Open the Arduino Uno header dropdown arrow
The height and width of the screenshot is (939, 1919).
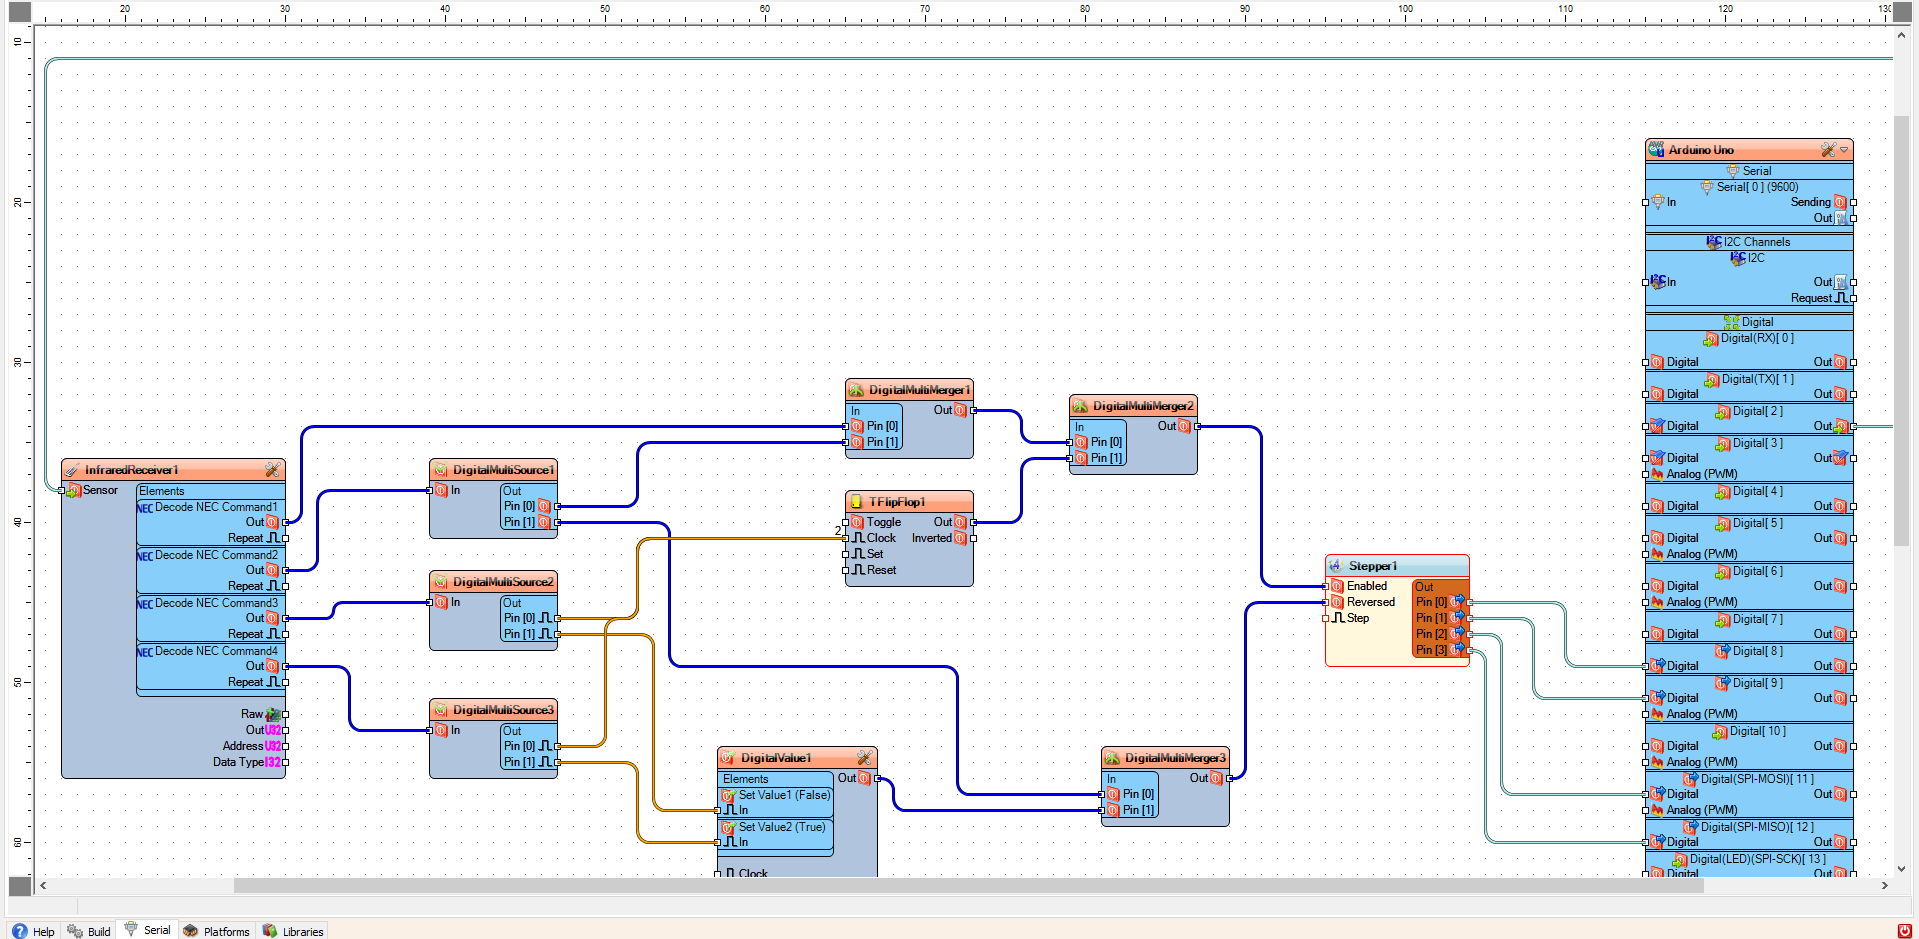click(1844, 150)
